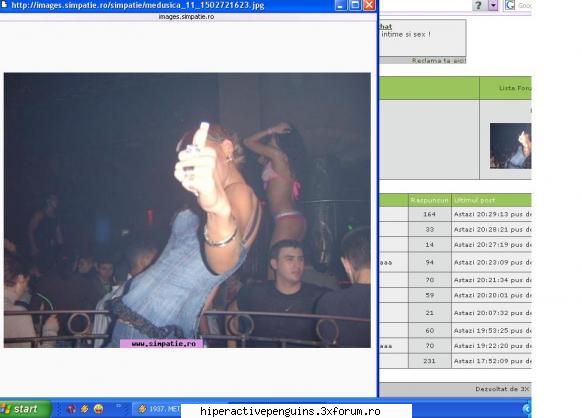Image resolution: width=582 pixels, height=418 pixels.
Task: Click the system tray icon at the taskbar's right end
Action: (527, 409)
